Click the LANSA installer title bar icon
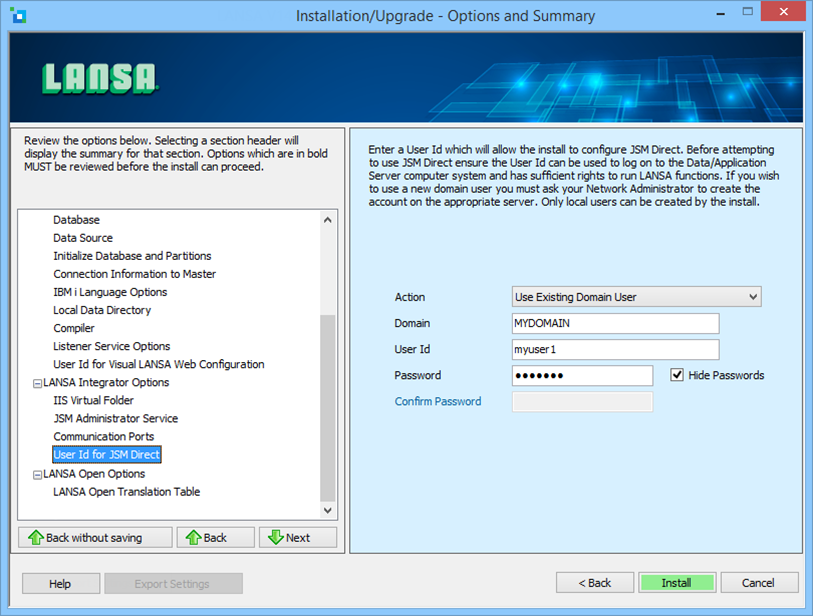 (x=19, y=16)
